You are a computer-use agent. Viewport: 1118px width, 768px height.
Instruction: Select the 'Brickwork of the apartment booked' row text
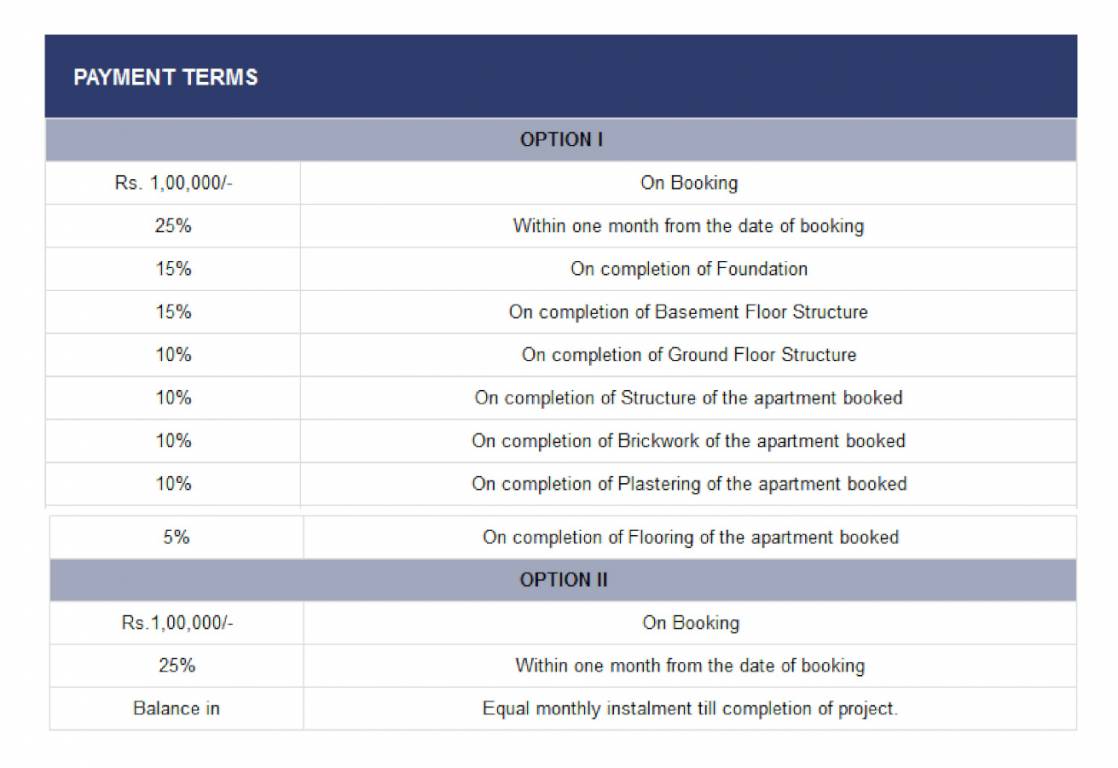[x=688, y=441]
